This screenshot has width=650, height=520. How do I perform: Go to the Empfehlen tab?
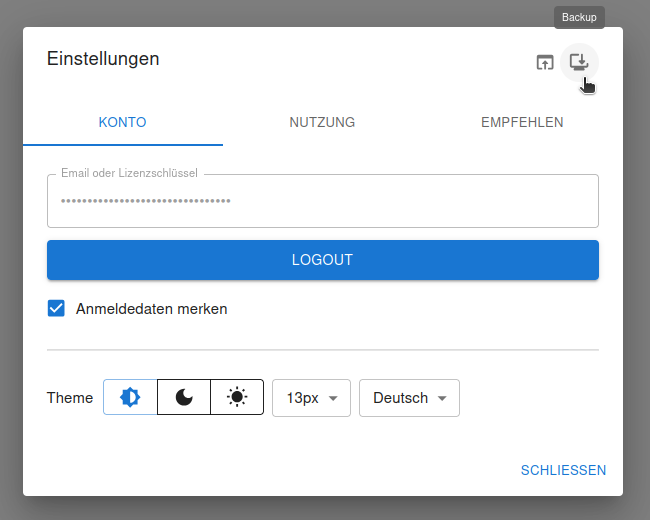pos(522,123)
